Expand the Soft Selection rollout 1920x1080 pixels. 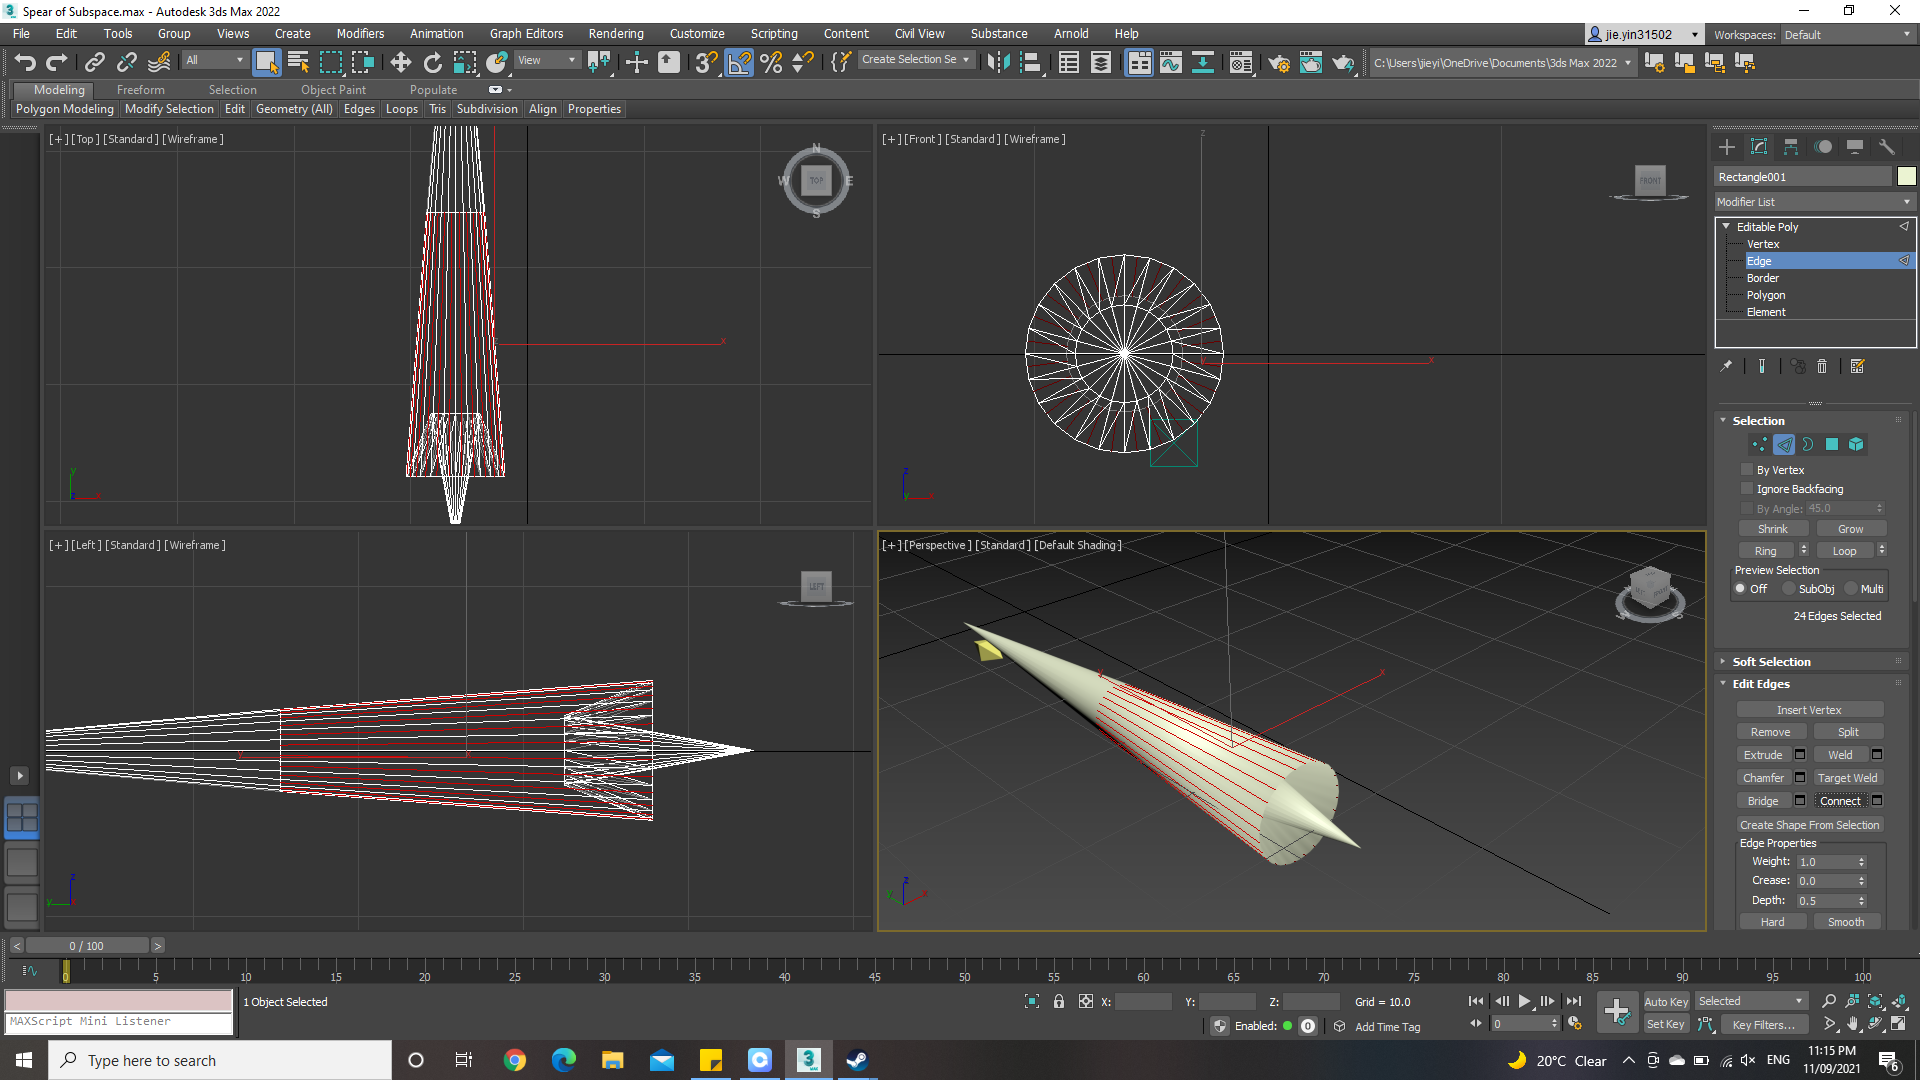[1771, 661]
